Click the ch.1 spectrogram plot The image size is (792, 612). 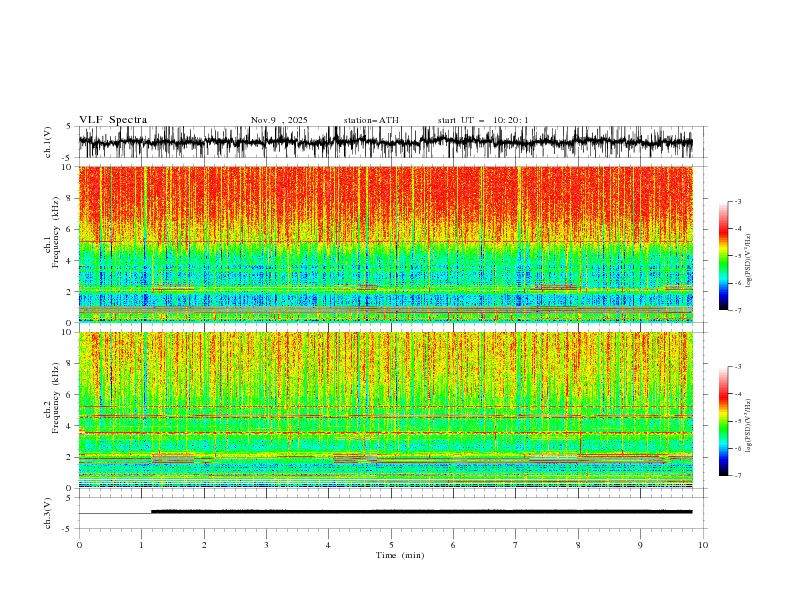(386, 244)
